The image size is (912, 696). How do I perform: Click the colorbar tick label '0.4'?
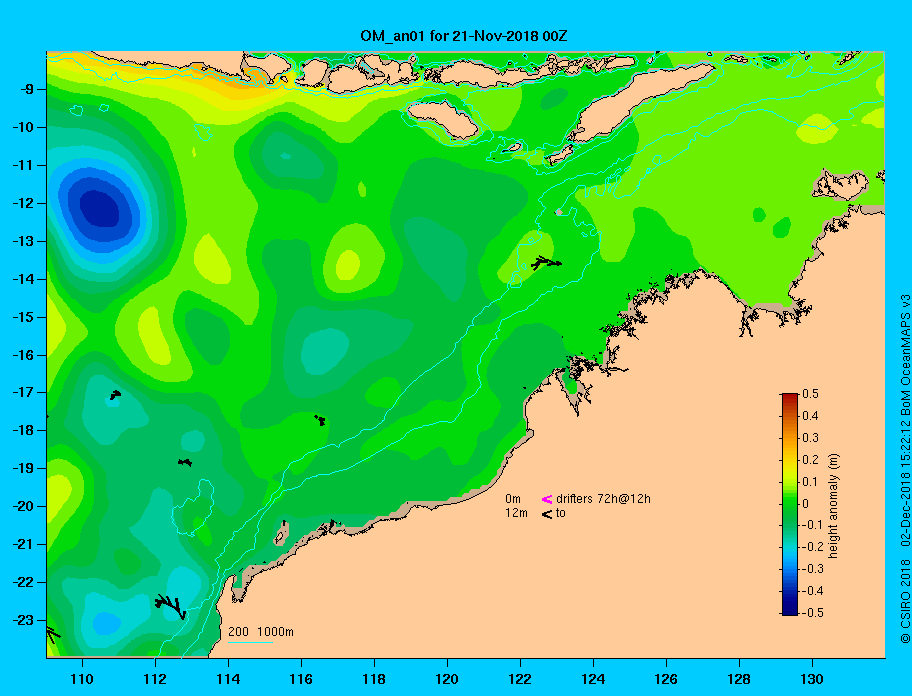[x=810, y=416]
